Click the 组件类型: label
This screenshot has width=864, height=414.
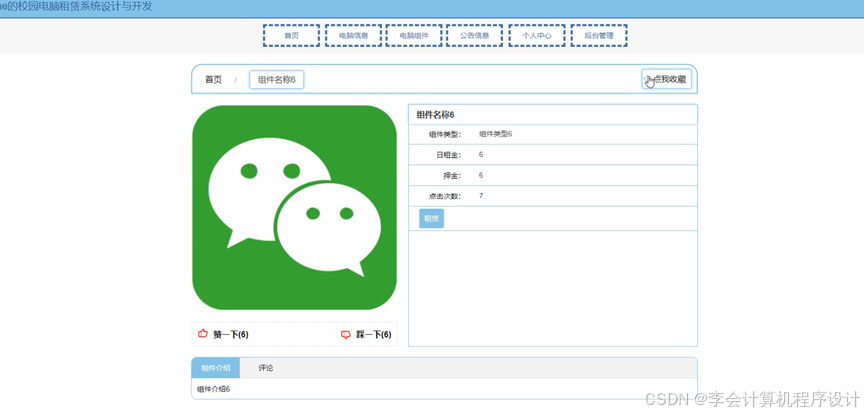click(445, 134)
